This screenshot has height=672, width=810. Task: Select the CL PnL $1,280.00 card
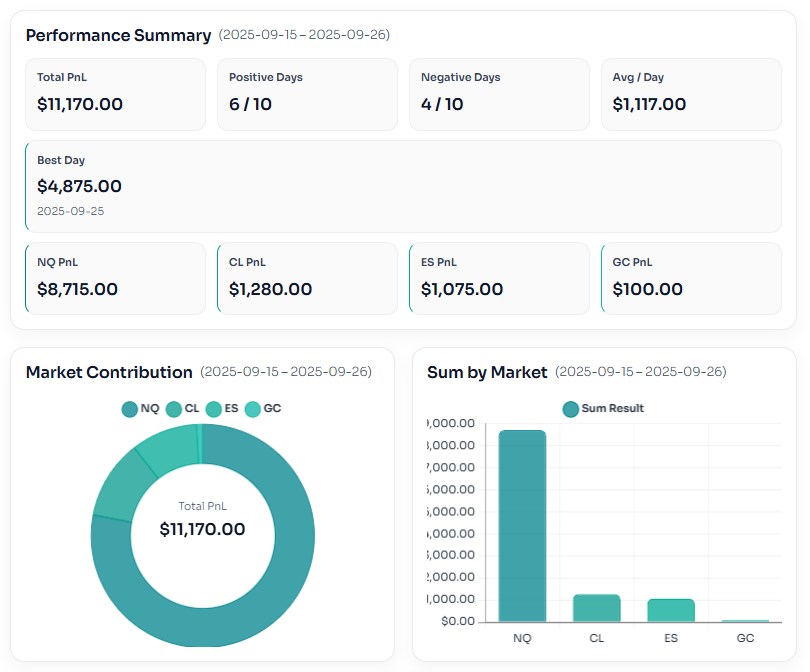tap(307, 279)
